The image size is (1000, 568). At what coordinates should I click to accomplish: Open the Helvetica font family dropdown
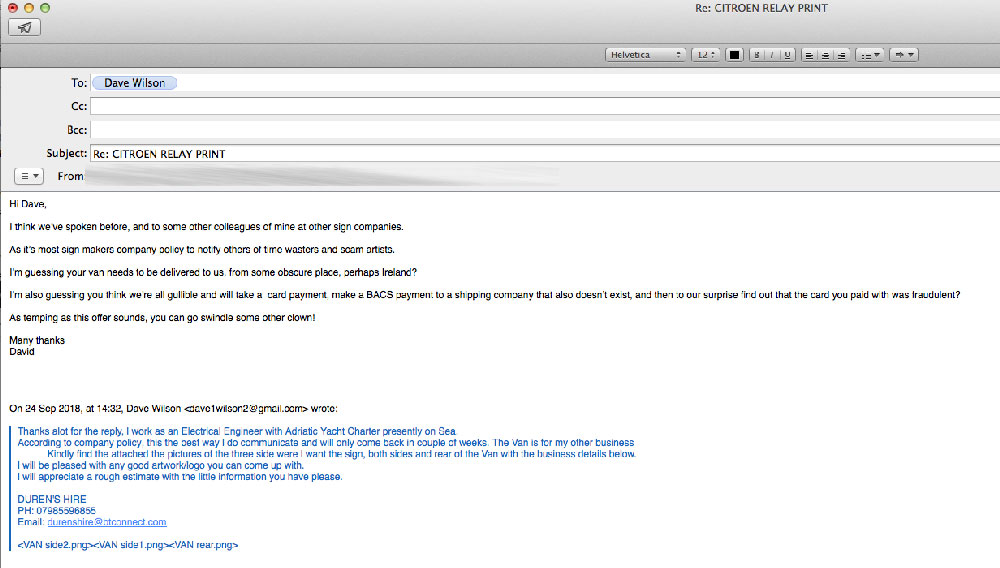[645, 55]
